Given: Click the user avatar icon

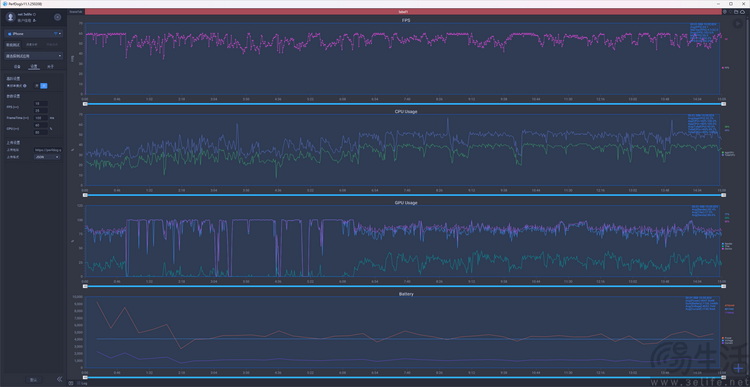Looking at the screenshot, I should pyautogui.click(x=11, y=17).
